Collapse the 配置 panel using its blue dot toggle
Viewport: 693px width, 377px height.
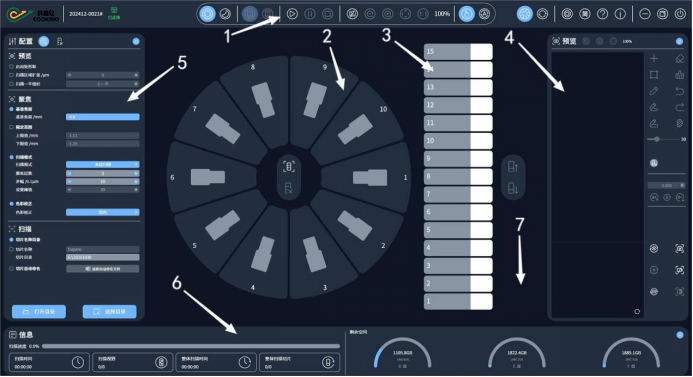point(136,41)
